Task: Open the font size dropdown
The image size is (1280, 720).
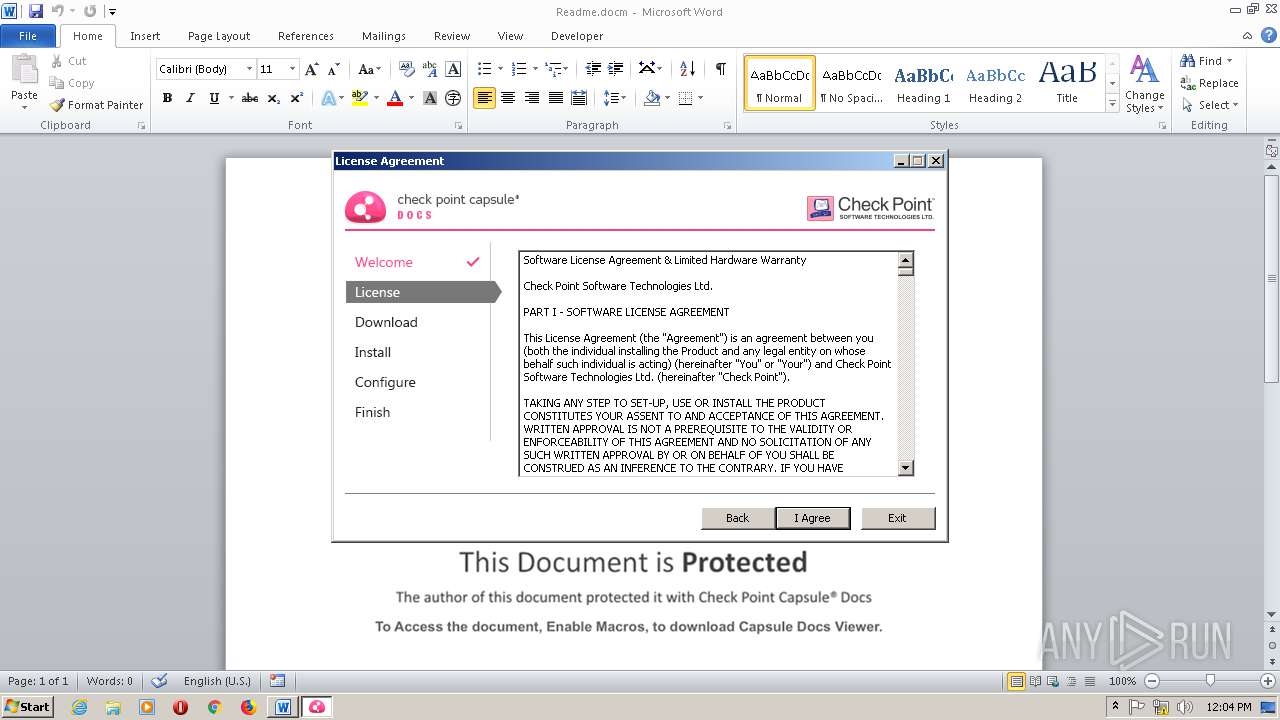Action: pos(292,69)
